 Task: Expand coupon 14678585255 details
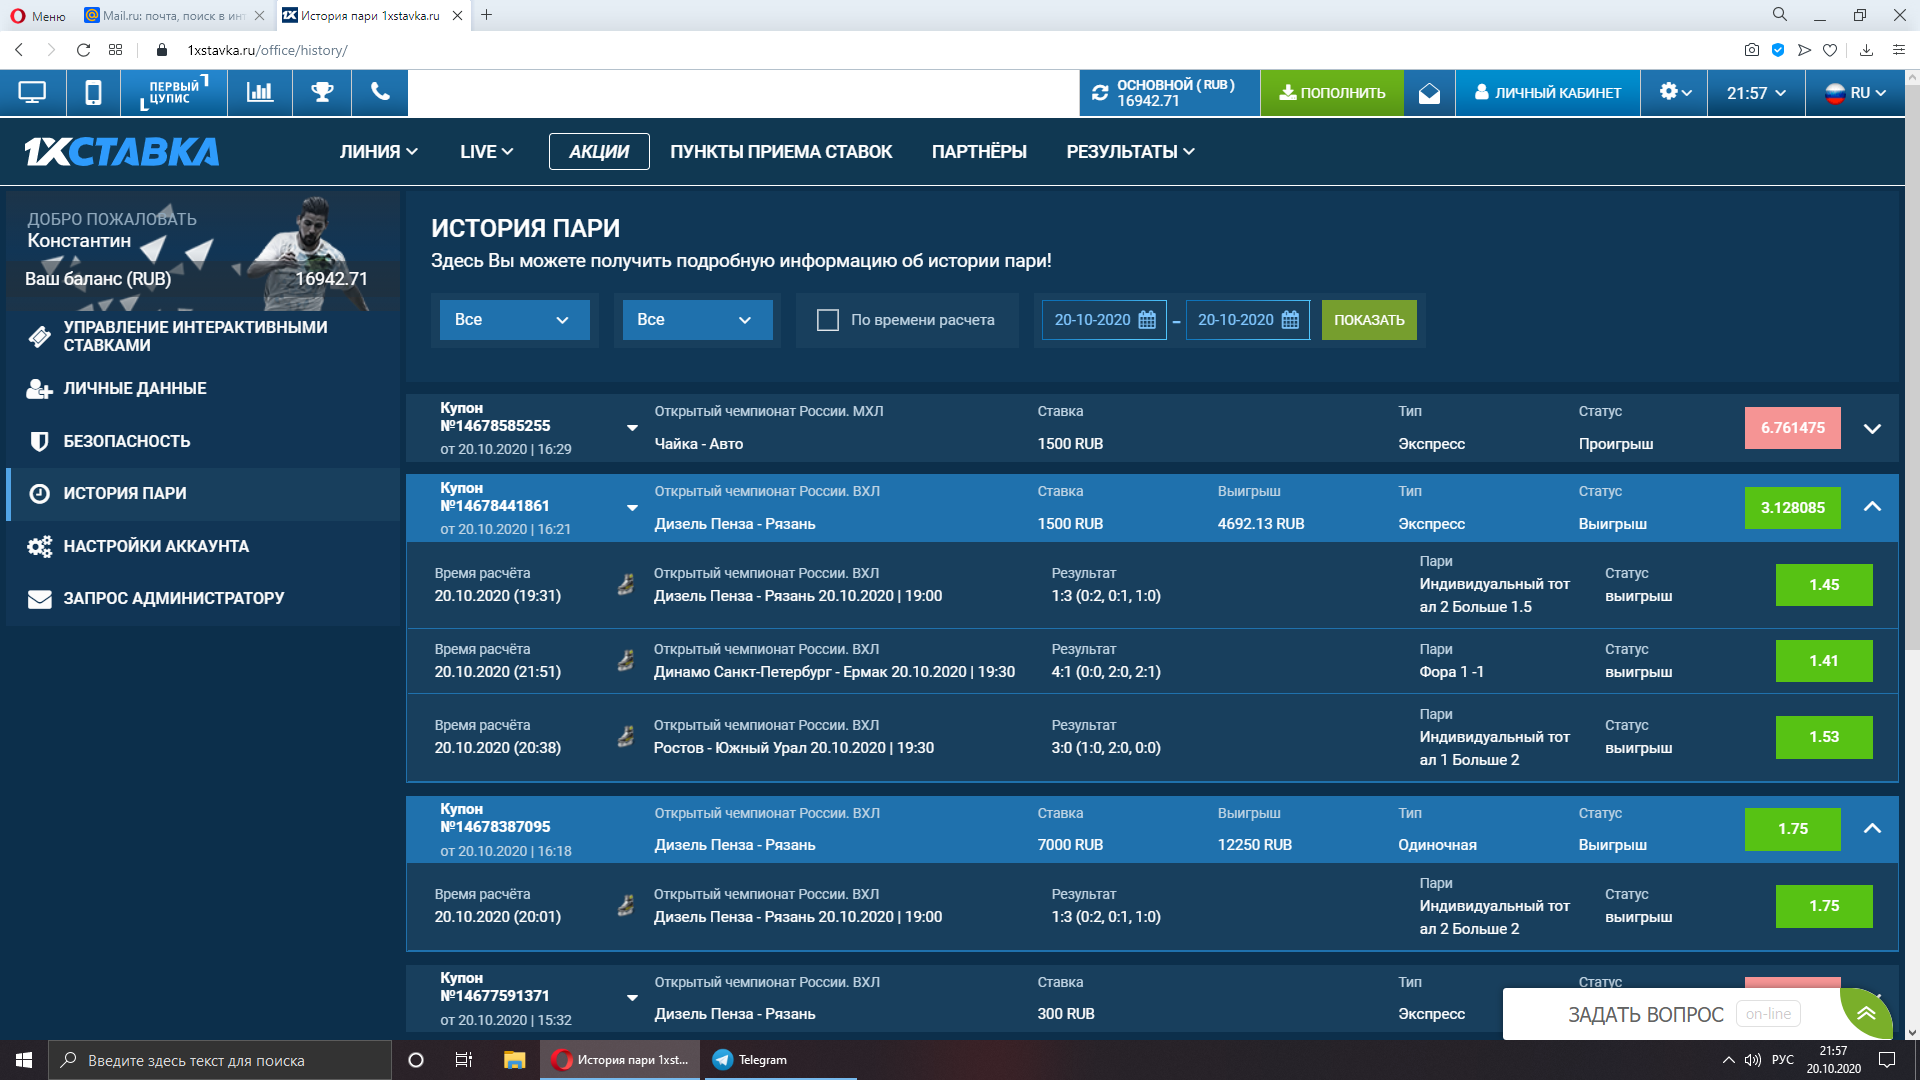click(x=1872, y=428)
